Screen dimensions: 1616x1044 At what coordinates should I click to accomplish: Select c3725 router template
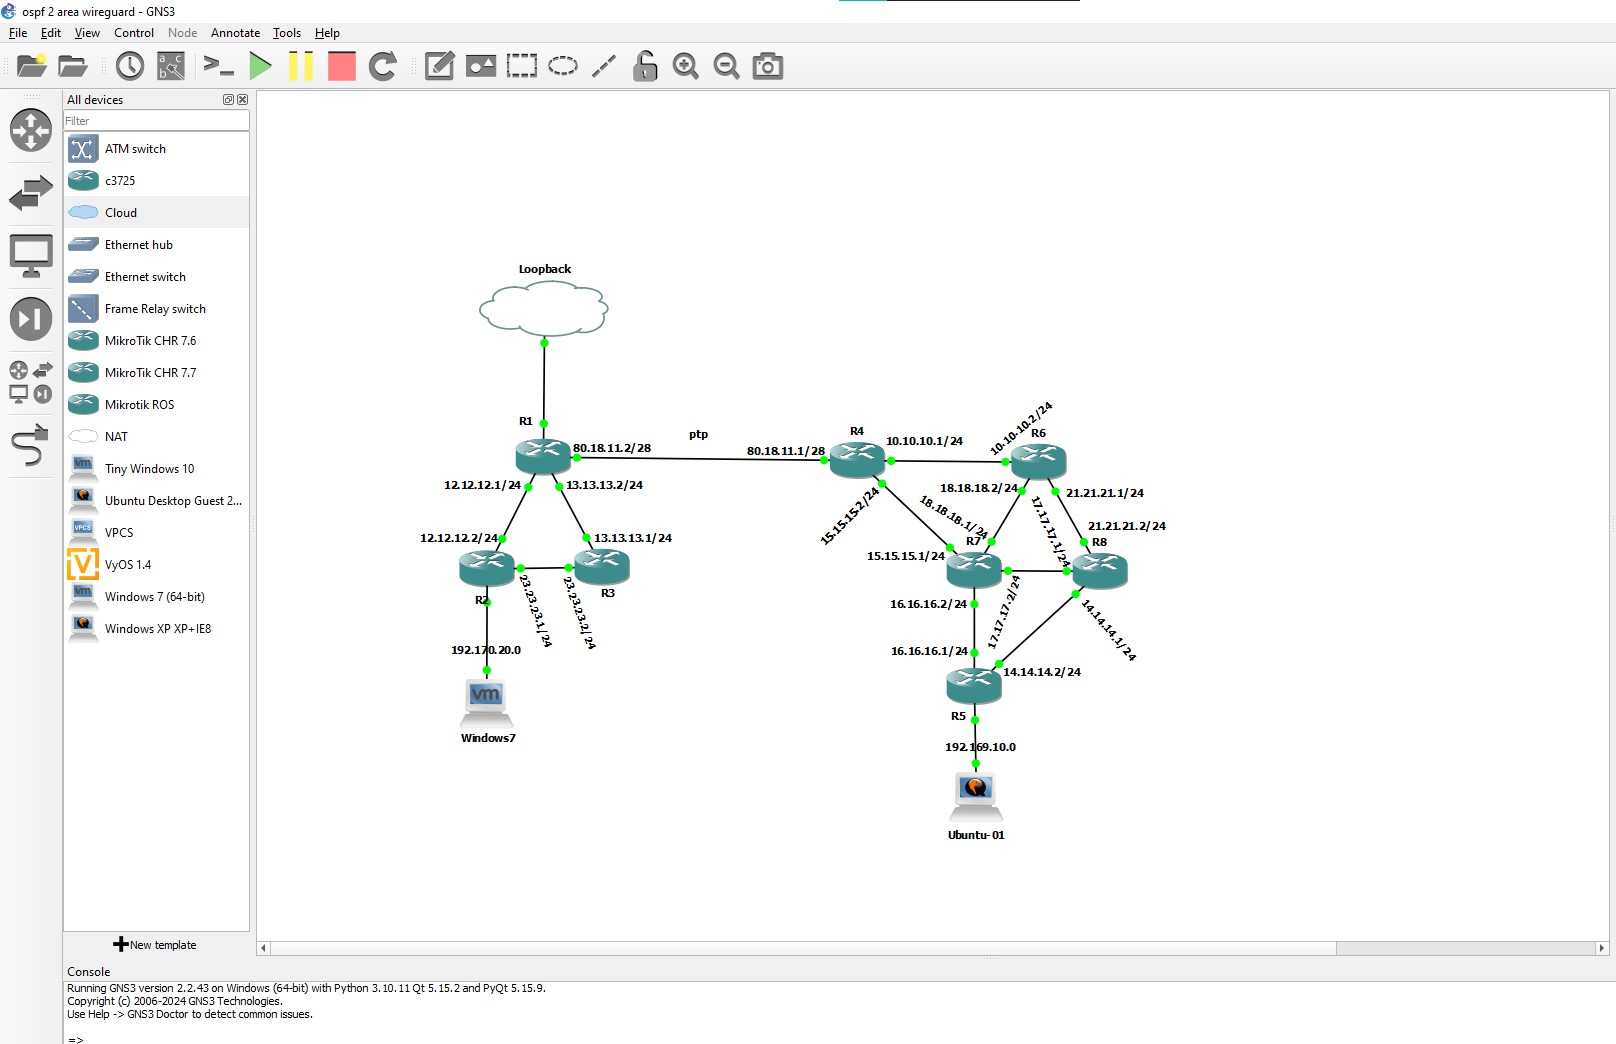coord(156,181)
